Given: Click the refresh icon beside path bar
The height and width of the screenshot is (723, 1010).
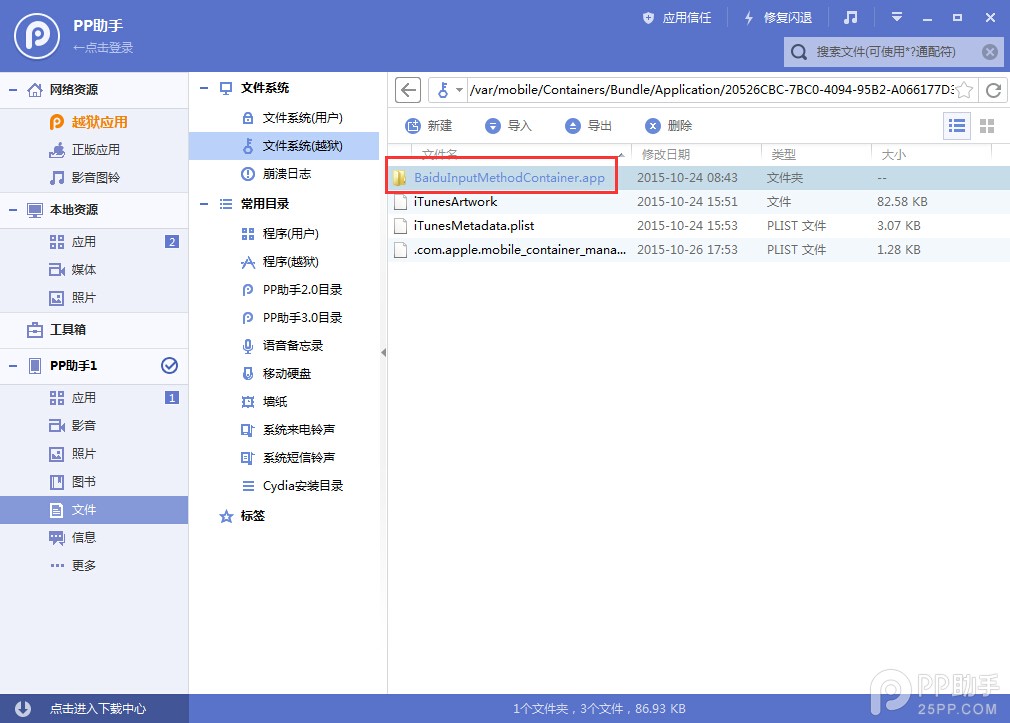Looking at the screenshot, I should 993,90.
